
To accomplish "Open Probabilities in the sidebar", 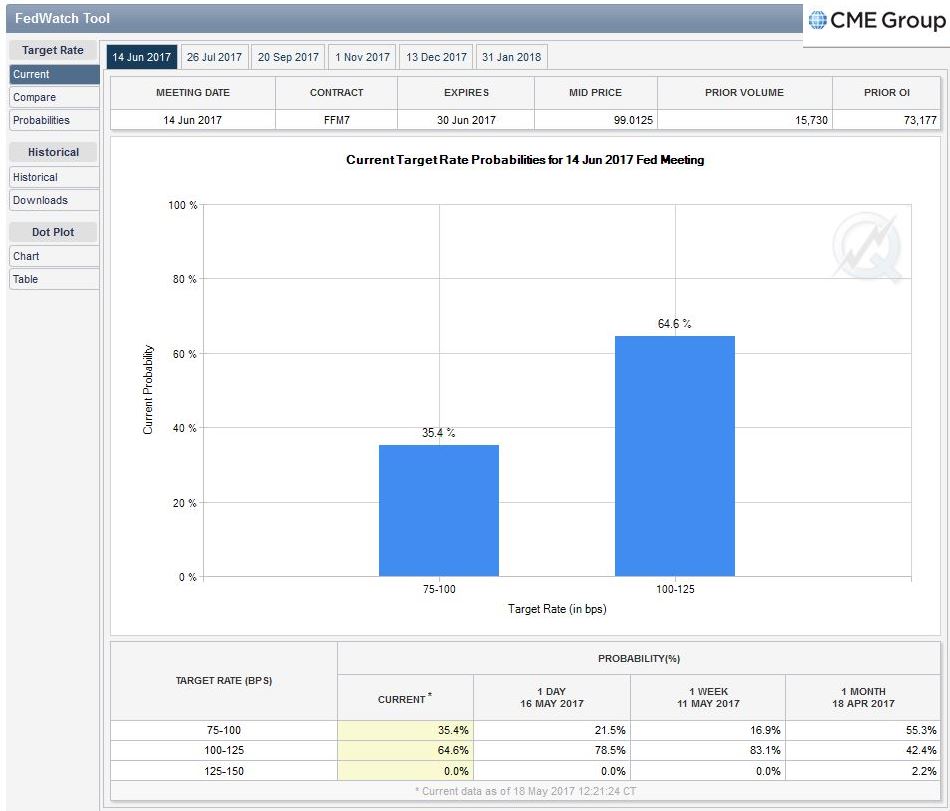I will (x=54, y=120).
